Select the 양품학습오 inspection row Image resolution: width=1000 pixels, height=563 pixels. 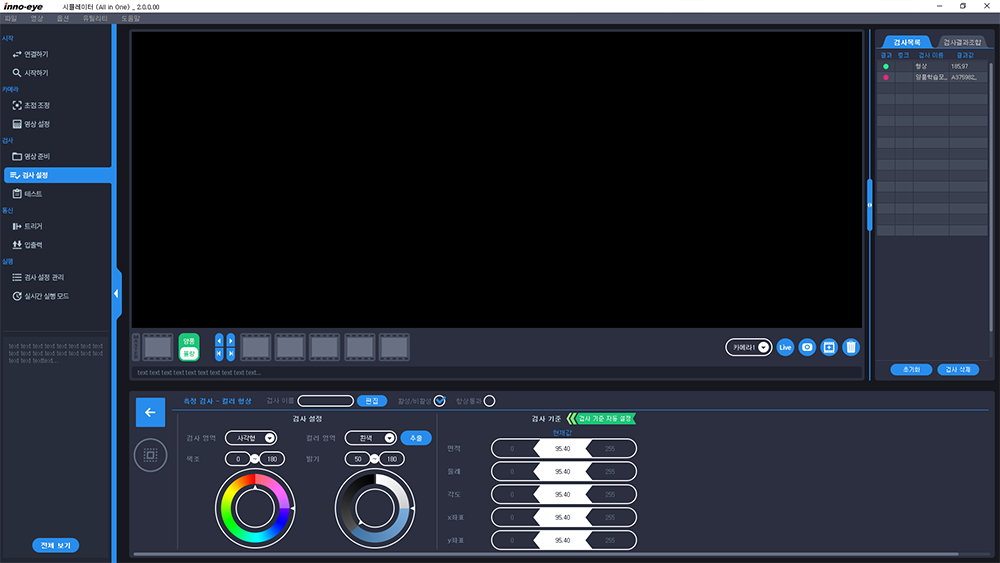tap(932, 77)
